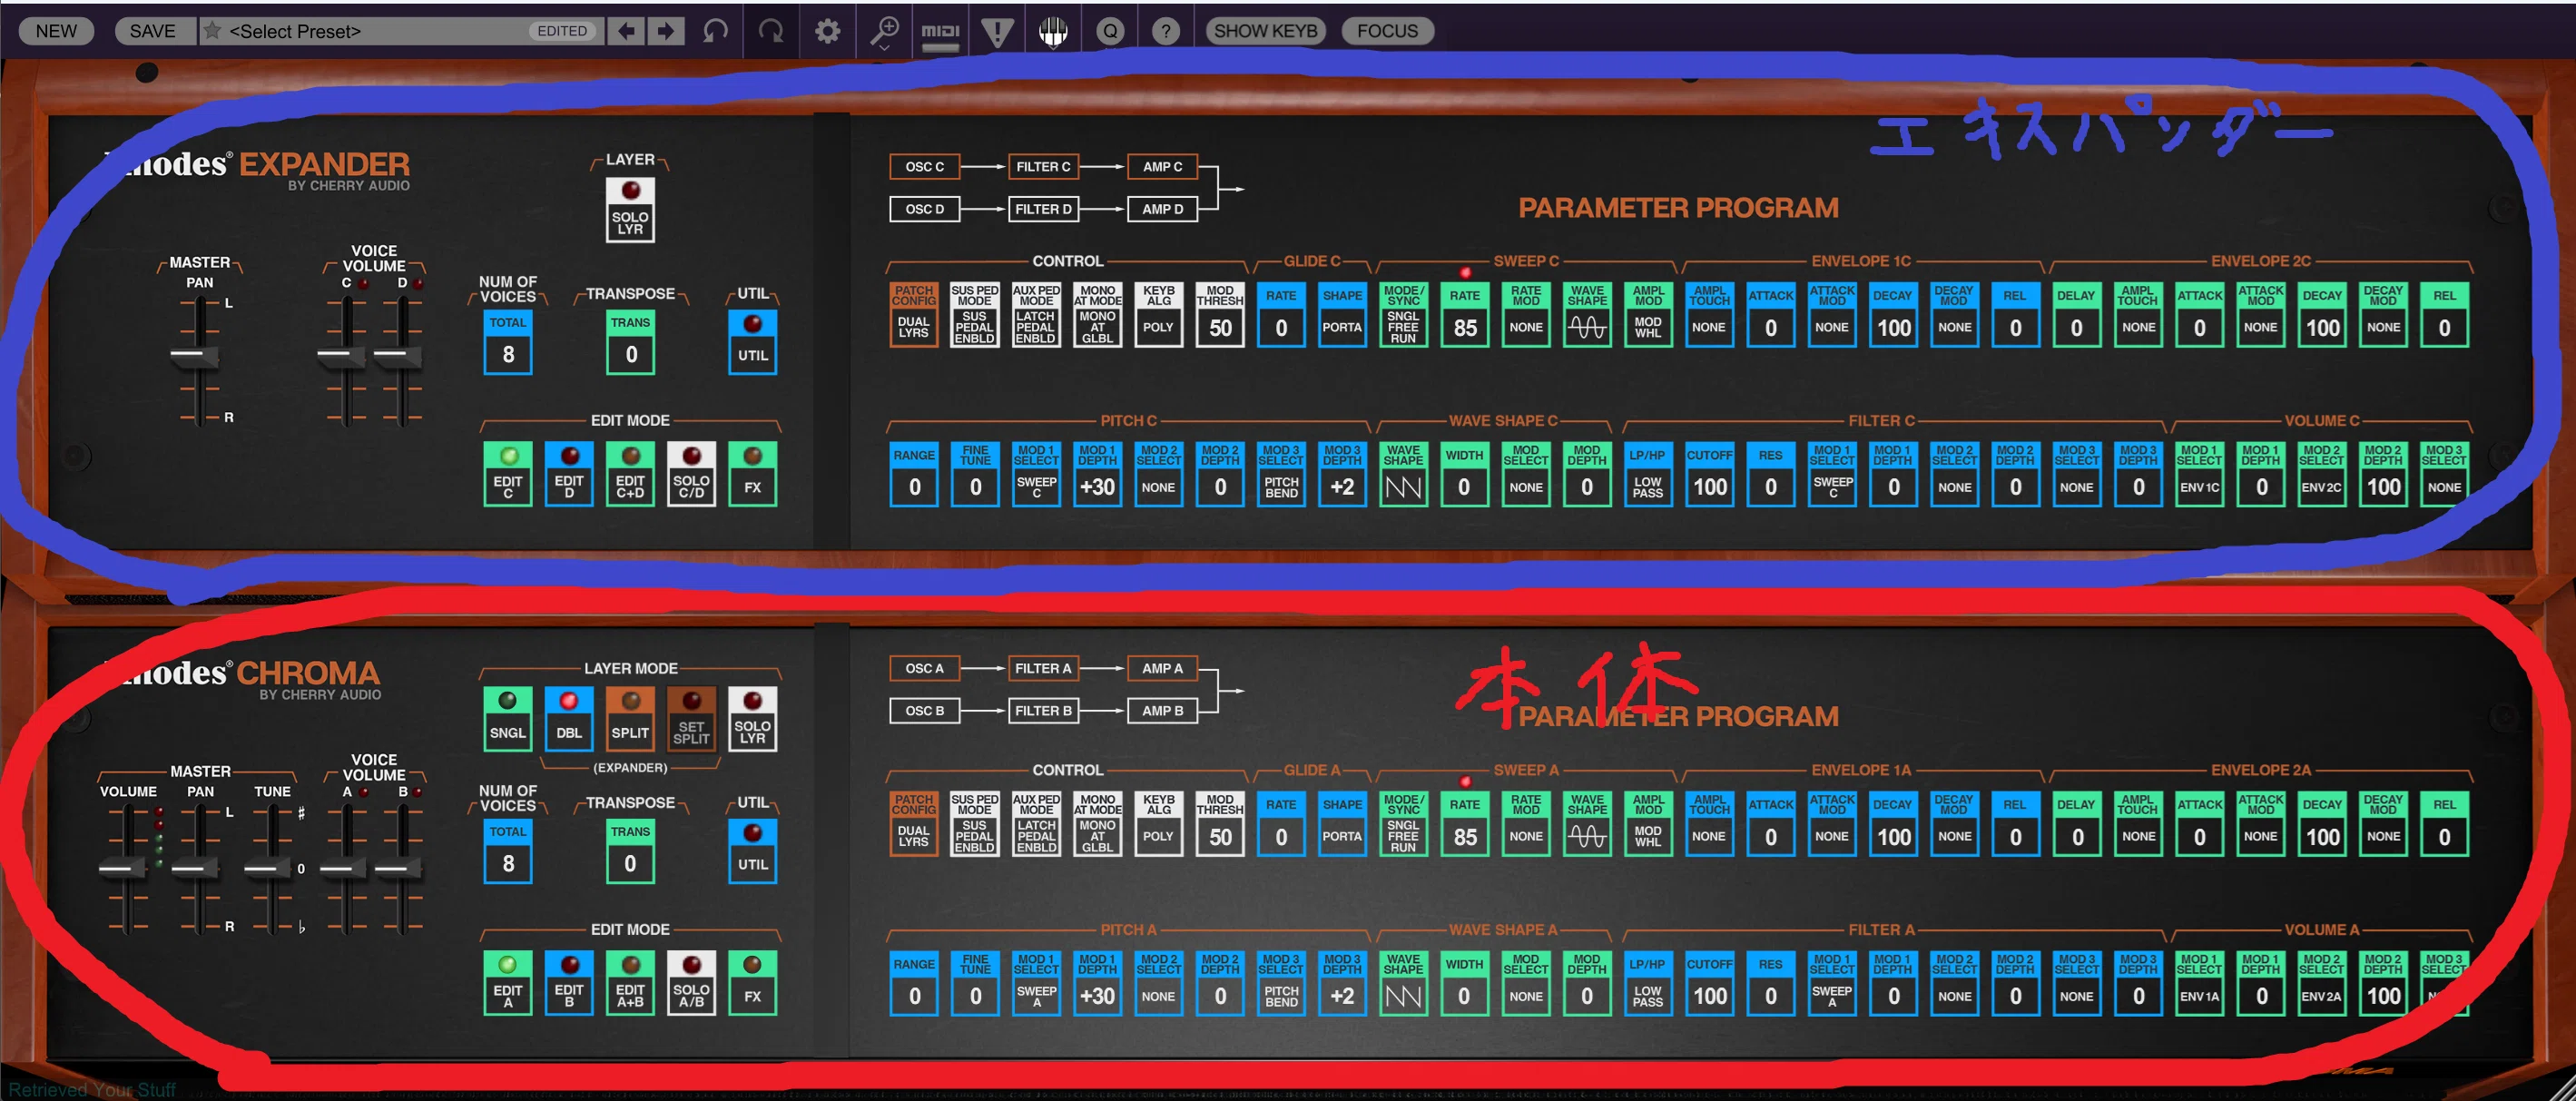This screenshot has height=1101, width=2576.
Task: Enable EDIT A+B mode
Action: 630,983
